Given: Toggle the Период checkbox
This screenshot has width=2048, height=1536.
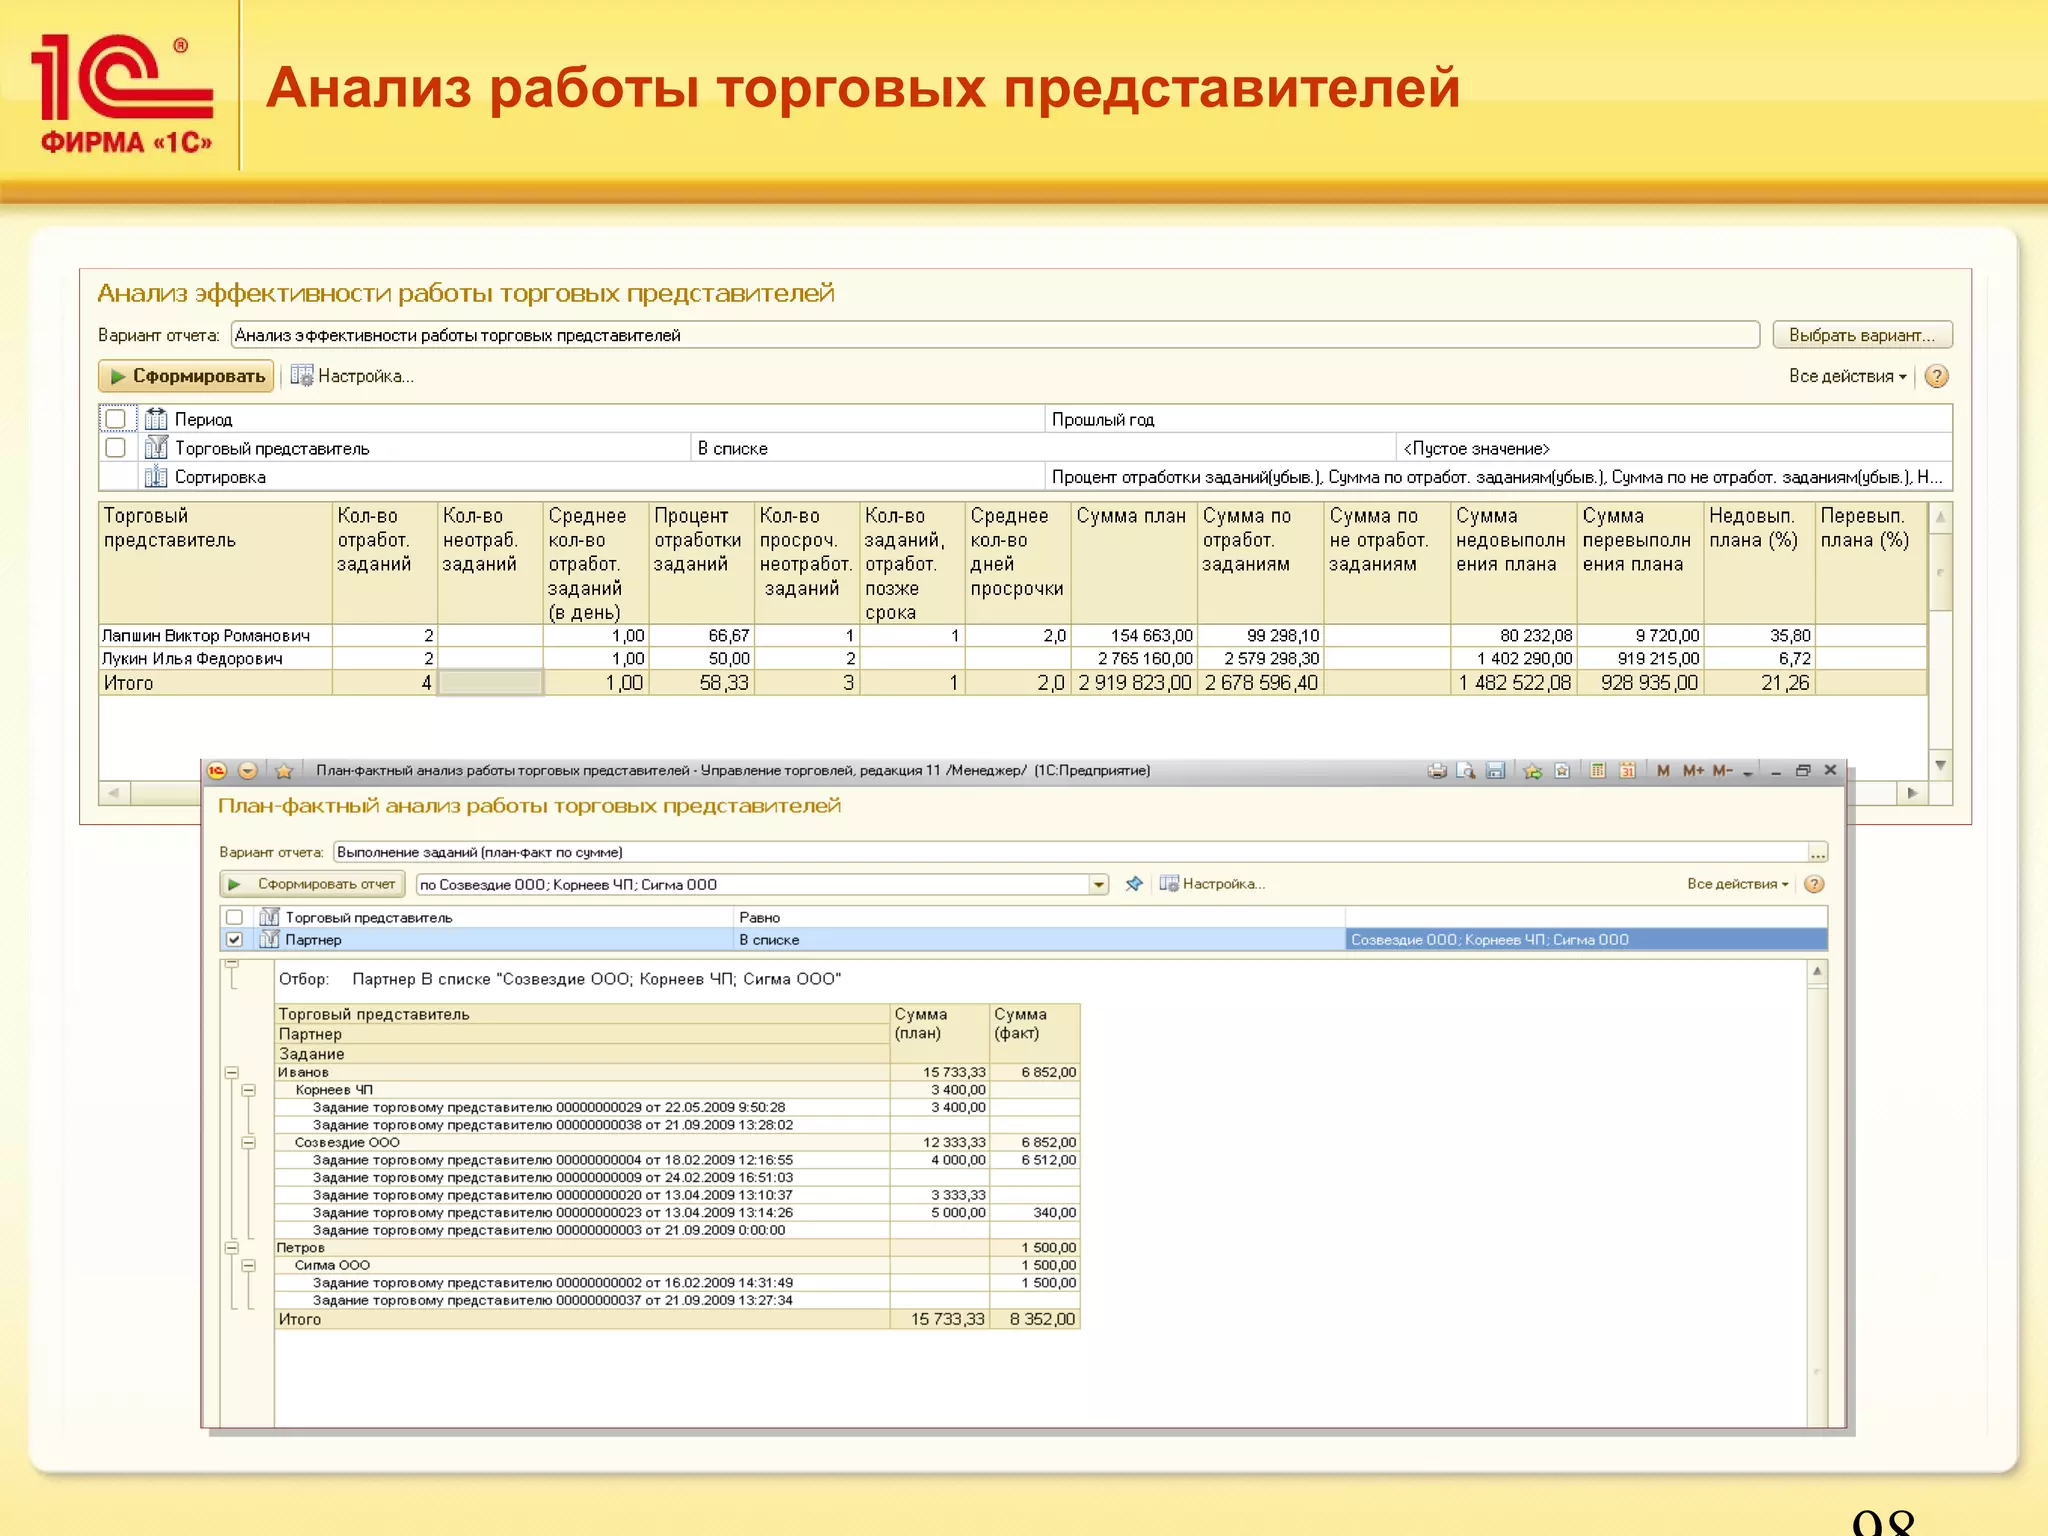Looking at the screenshot, I should pyautogui.click(x=116, y=419).
